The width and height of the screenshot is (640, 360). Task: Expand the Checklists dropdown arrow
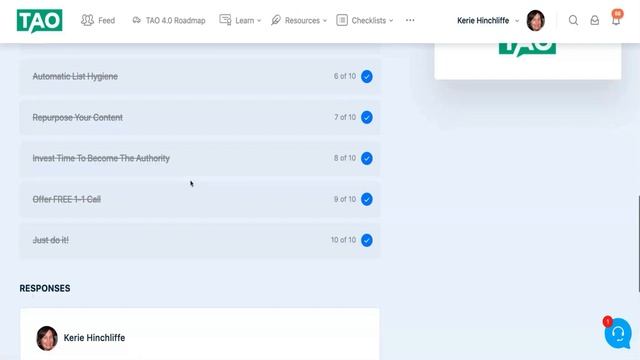[391, 21]
